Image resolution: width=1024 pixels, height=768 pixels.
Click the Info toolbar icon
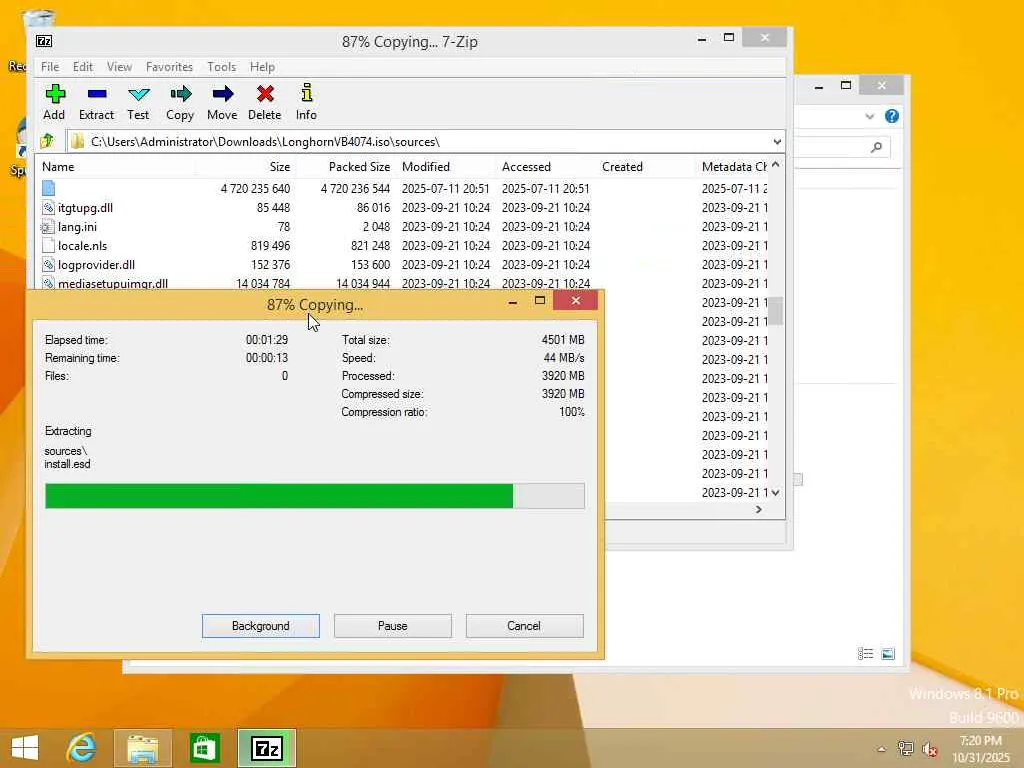[x=306, y=93]
